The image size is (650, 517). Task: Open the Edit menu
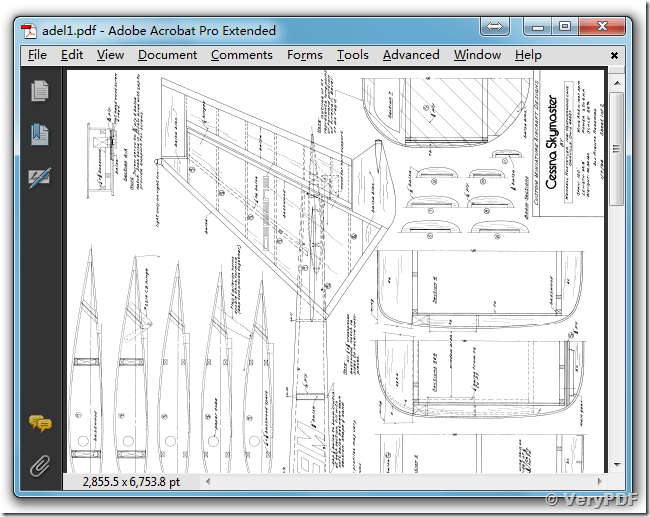72,55
